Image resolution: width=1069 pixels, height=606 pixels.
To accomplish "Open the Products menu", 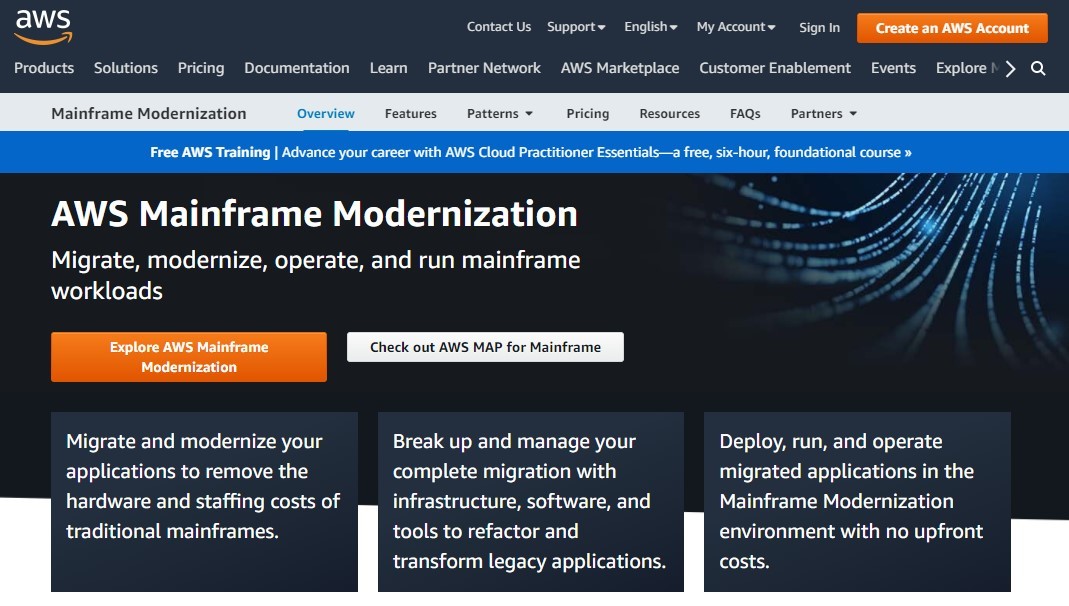I will pyautogui.click(x=44, y=68).
